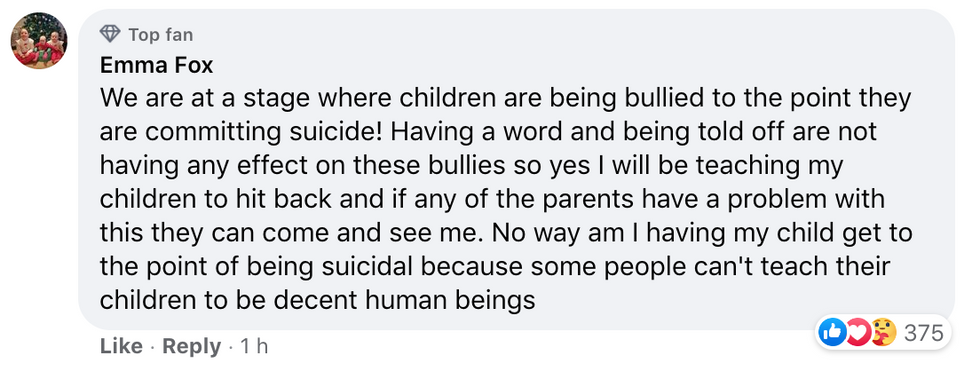Open Emma Fox's profile via name
The width and height of the screenshot is (980, 371).
(157, 65)
